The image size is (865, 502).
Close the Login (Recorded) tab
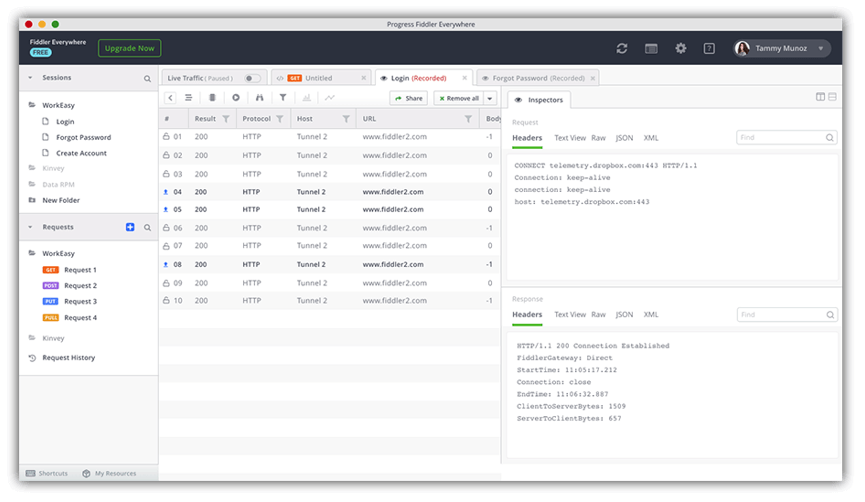click(x=464, y=78)
